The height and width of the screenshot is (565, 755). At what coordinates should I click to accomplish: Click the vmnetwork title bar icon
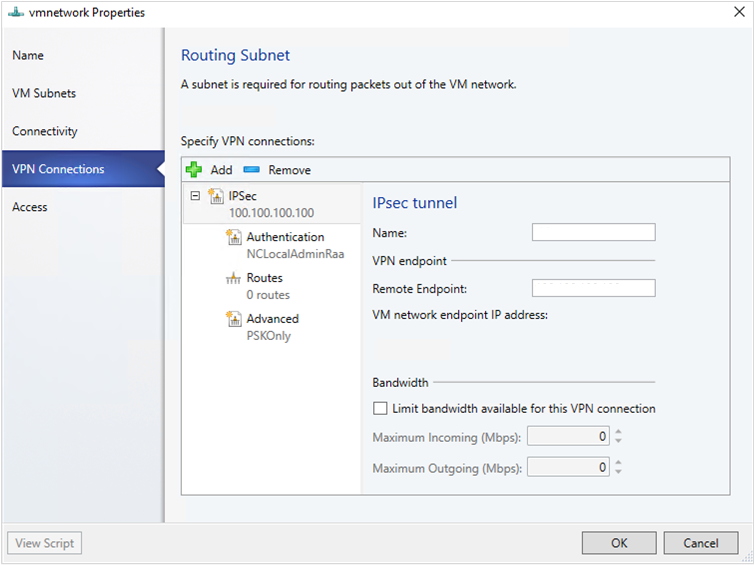[15, 12]
